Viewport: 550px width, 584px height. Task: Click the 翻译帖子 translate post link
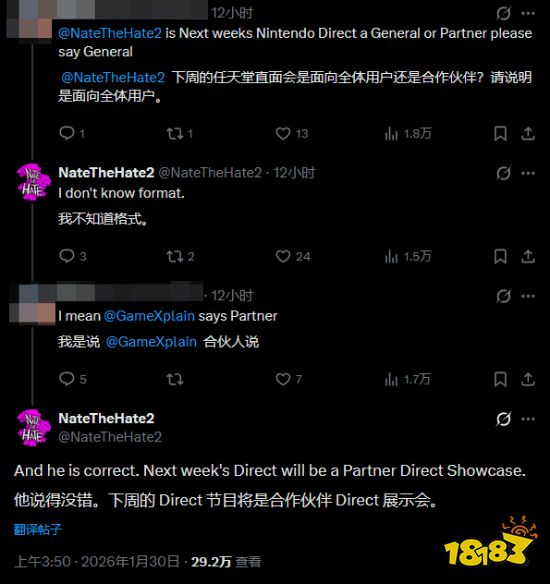click(x=38, y=529)
